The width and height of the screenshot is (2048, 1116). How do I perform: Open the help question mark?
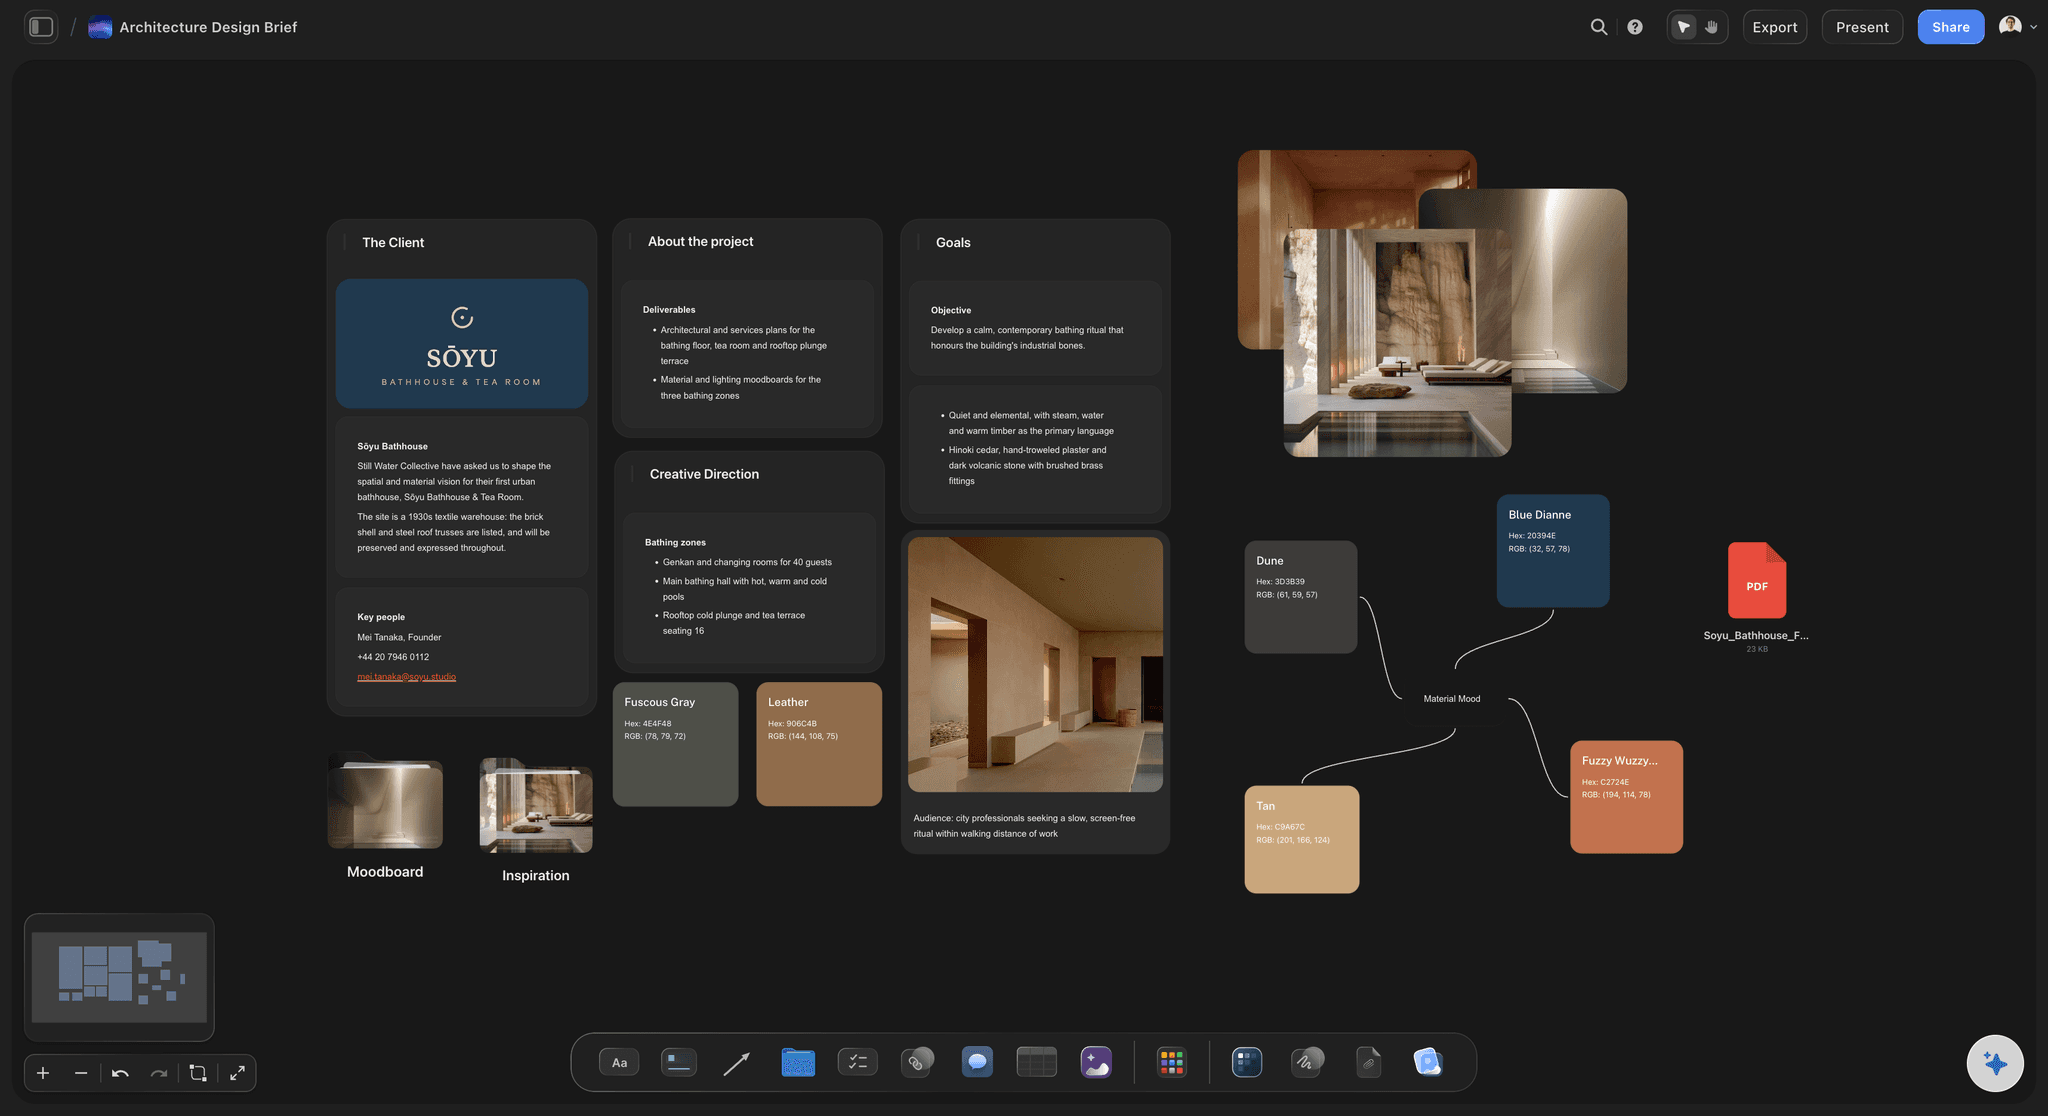(1635, 27)
